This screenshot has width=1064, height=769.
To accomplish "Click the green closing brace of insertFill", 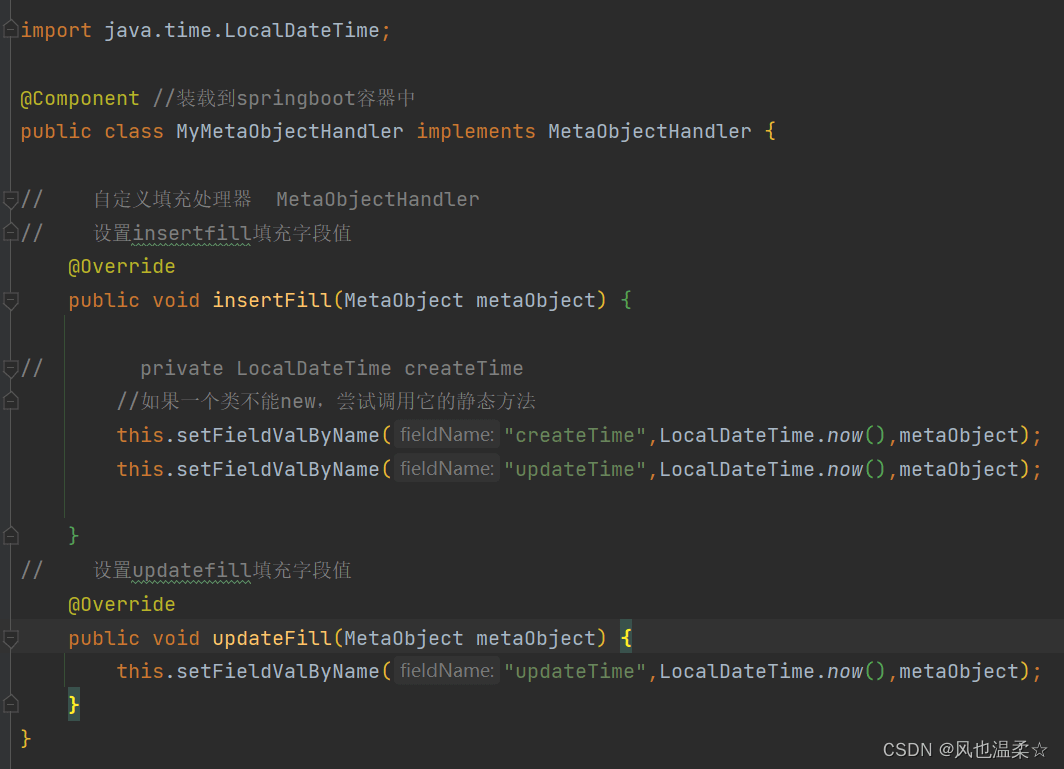I will tap(74, 536).
